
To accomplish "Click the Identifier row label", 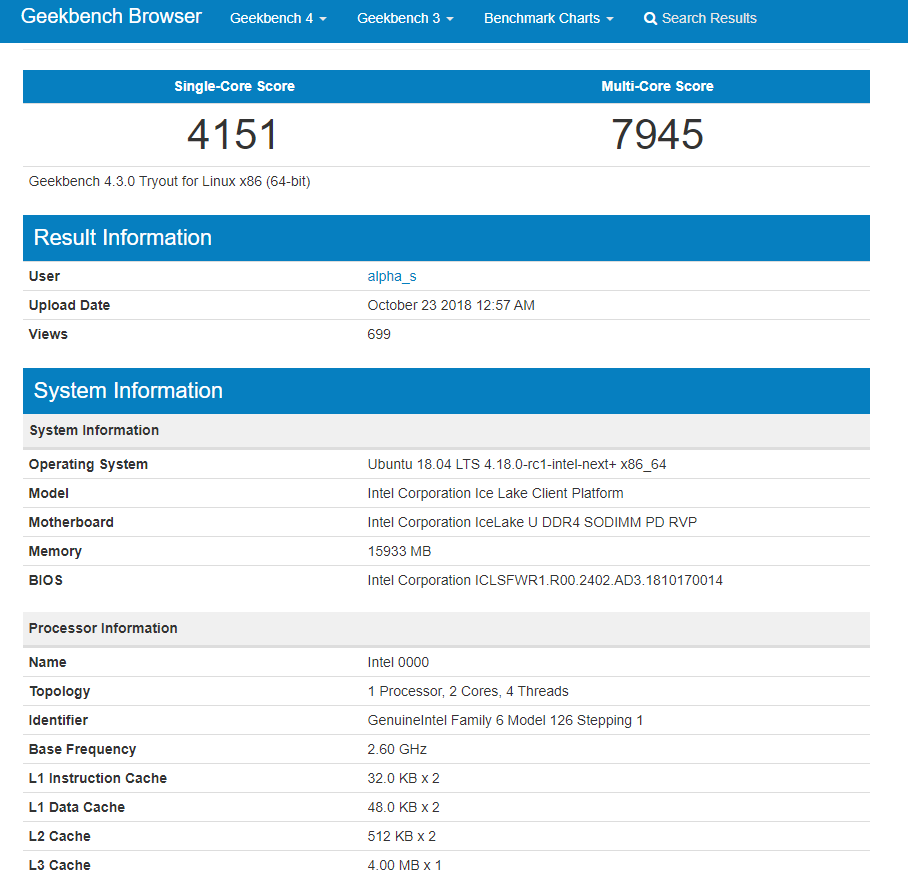I will click(x=58, y=721).
